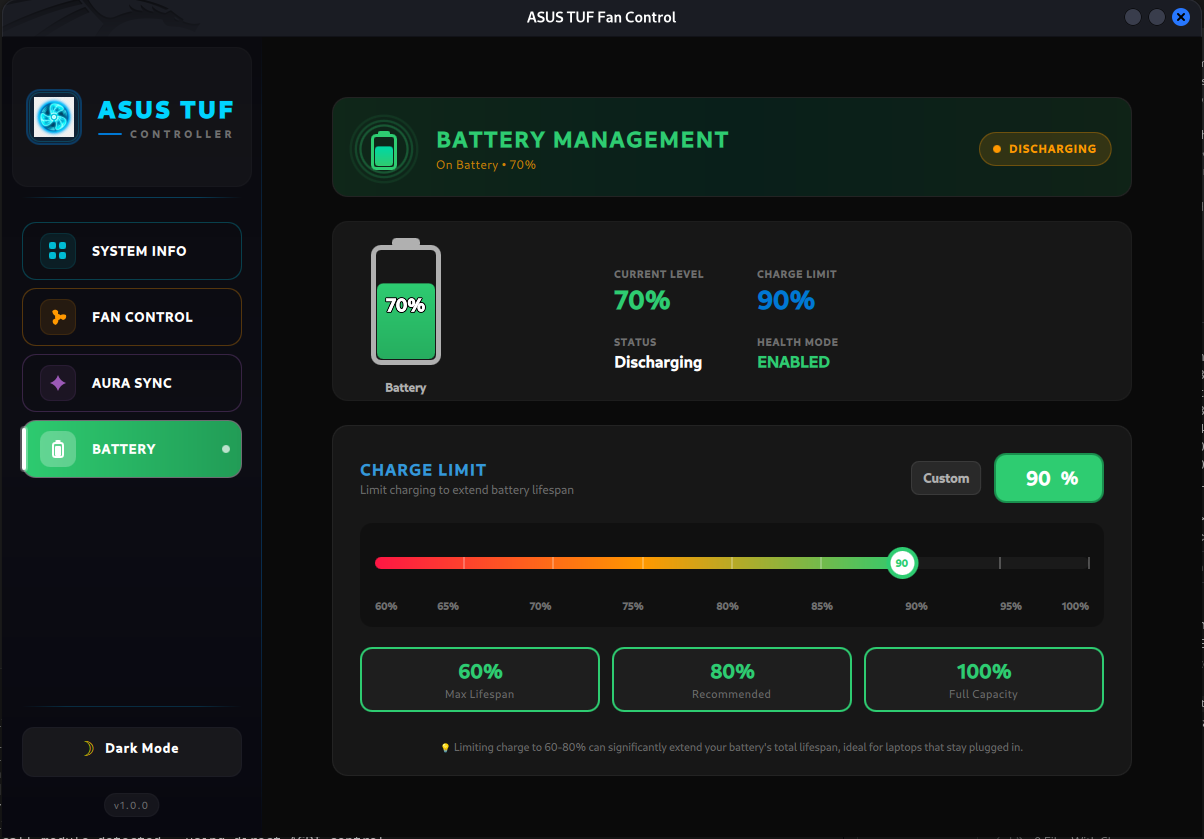Open the Fan Control page

coord(132,317)
